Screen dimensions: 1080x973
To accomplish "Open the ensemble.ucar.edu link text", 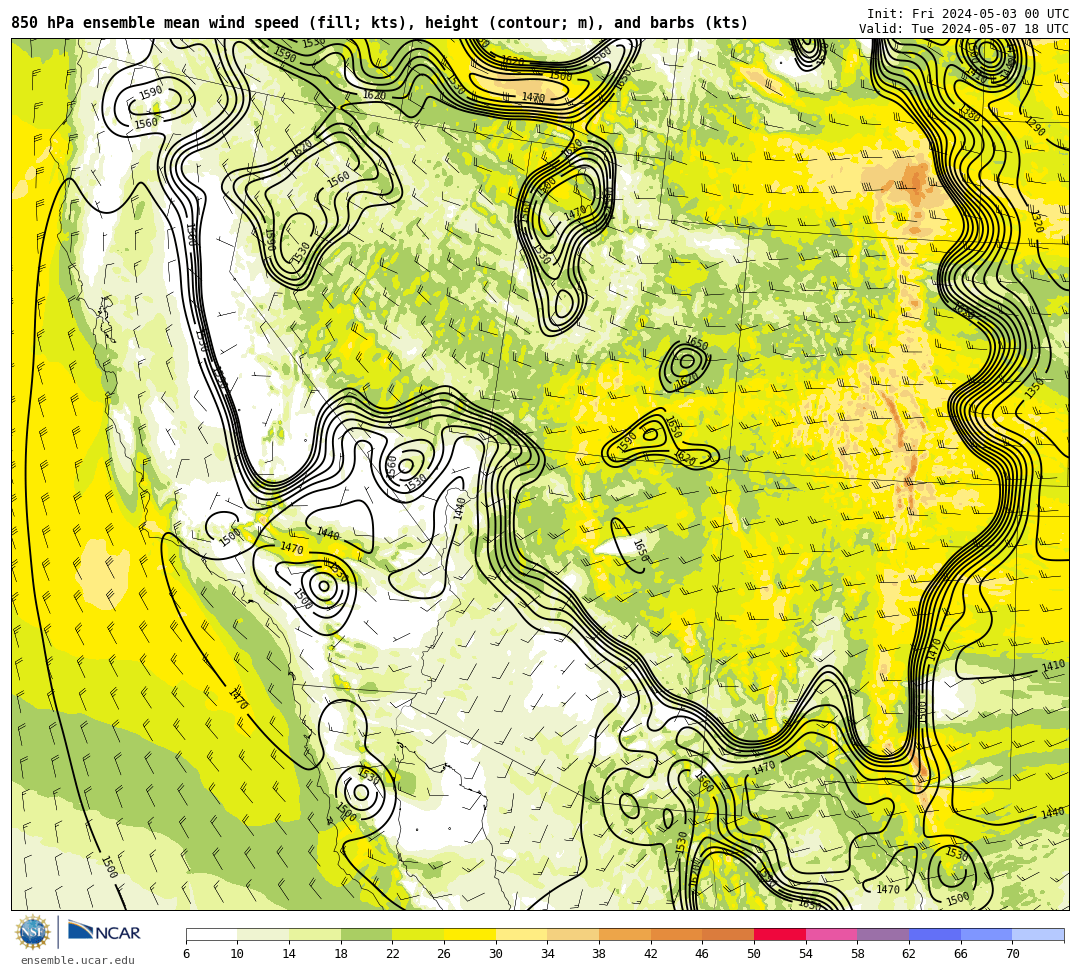I will tap(78, 960).
